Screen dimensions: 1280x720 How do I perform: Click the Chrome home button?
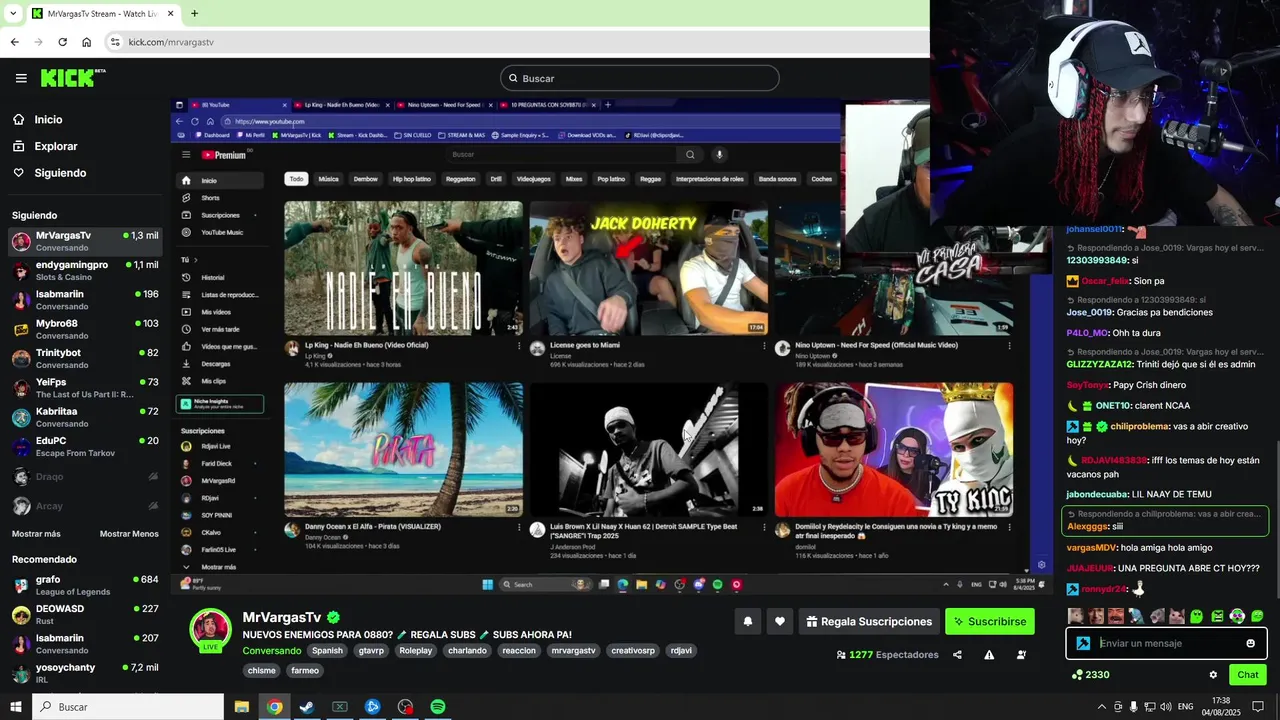click(x=87, y=42)
